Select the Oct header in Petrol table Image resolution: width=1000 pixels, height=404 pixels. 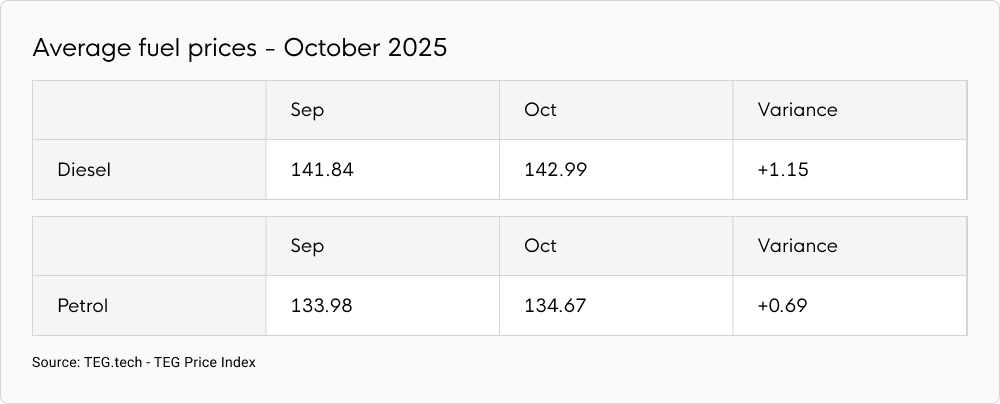click(540, 246)
